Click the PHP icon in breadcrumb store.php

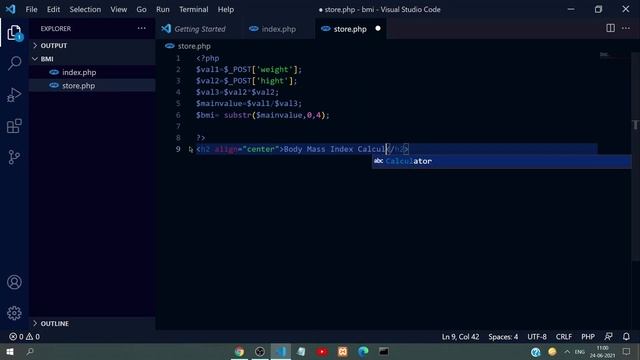[x=170, y=46]
